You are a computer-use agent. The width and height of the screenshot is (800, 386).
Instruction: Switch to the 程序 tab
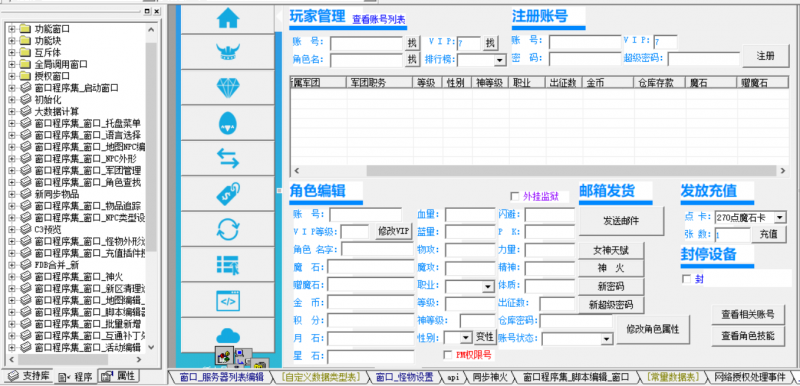click(75, 377)
